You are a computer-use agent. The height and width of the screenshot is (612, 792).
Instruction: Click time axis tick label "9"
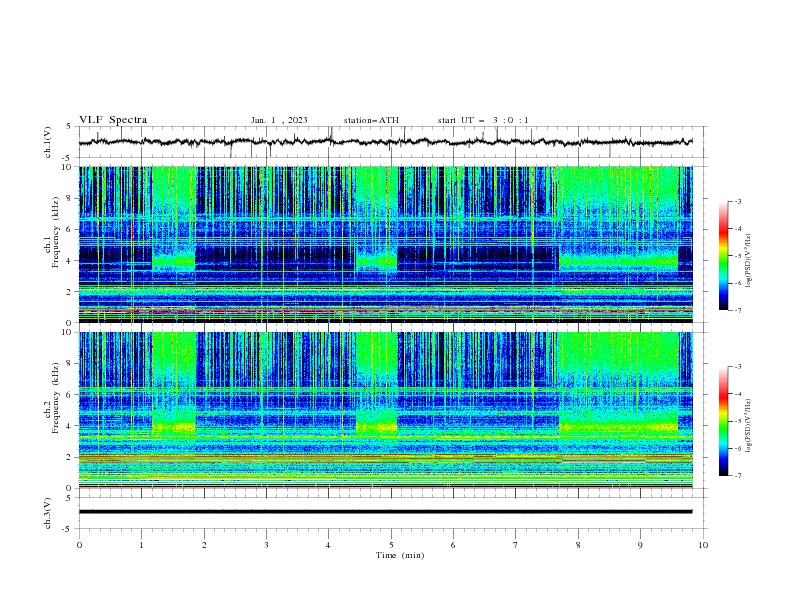pyautogui.click(x=640, y=545)
